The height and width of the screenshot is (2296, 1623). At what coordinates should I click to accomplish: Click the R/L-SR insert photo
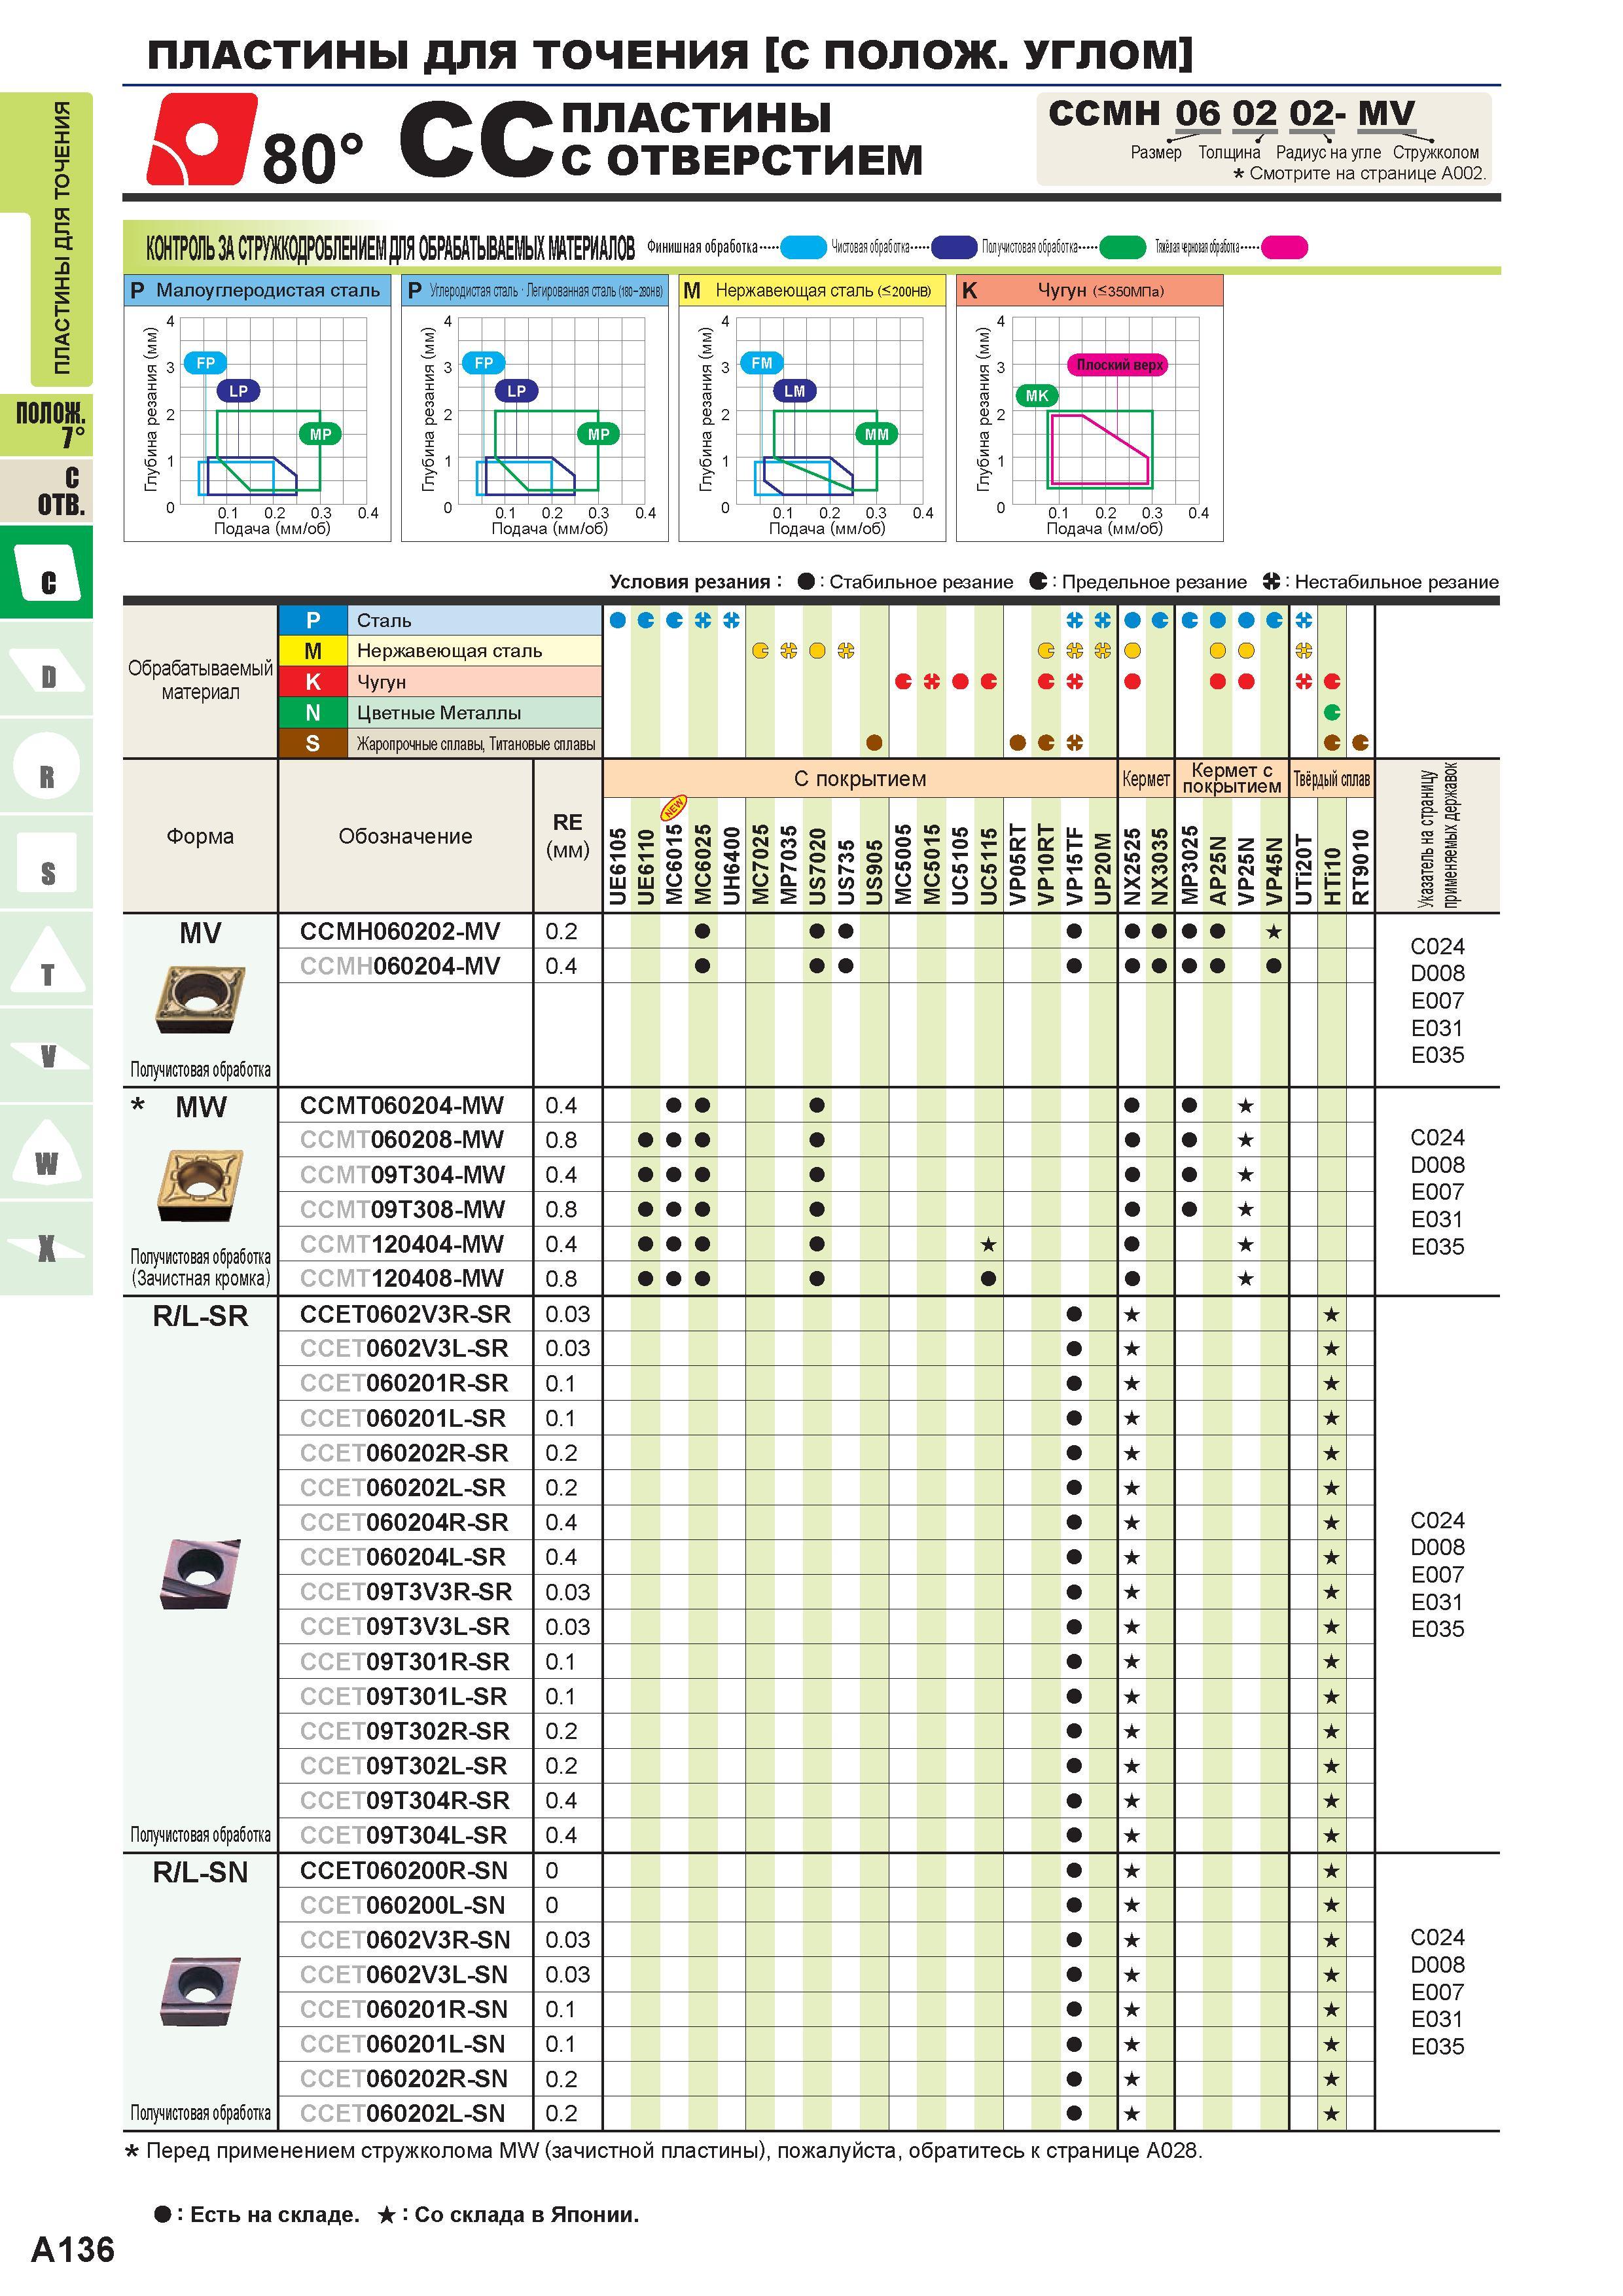coord(200,1573)
